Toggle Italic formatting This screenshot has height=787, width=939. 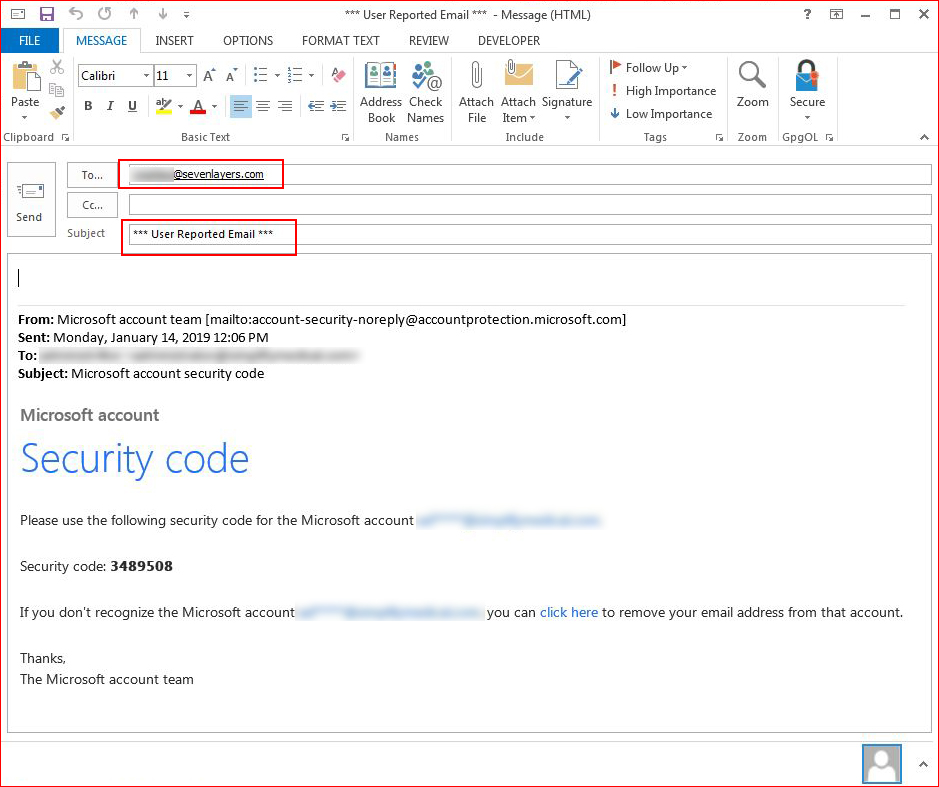point(110,106)
